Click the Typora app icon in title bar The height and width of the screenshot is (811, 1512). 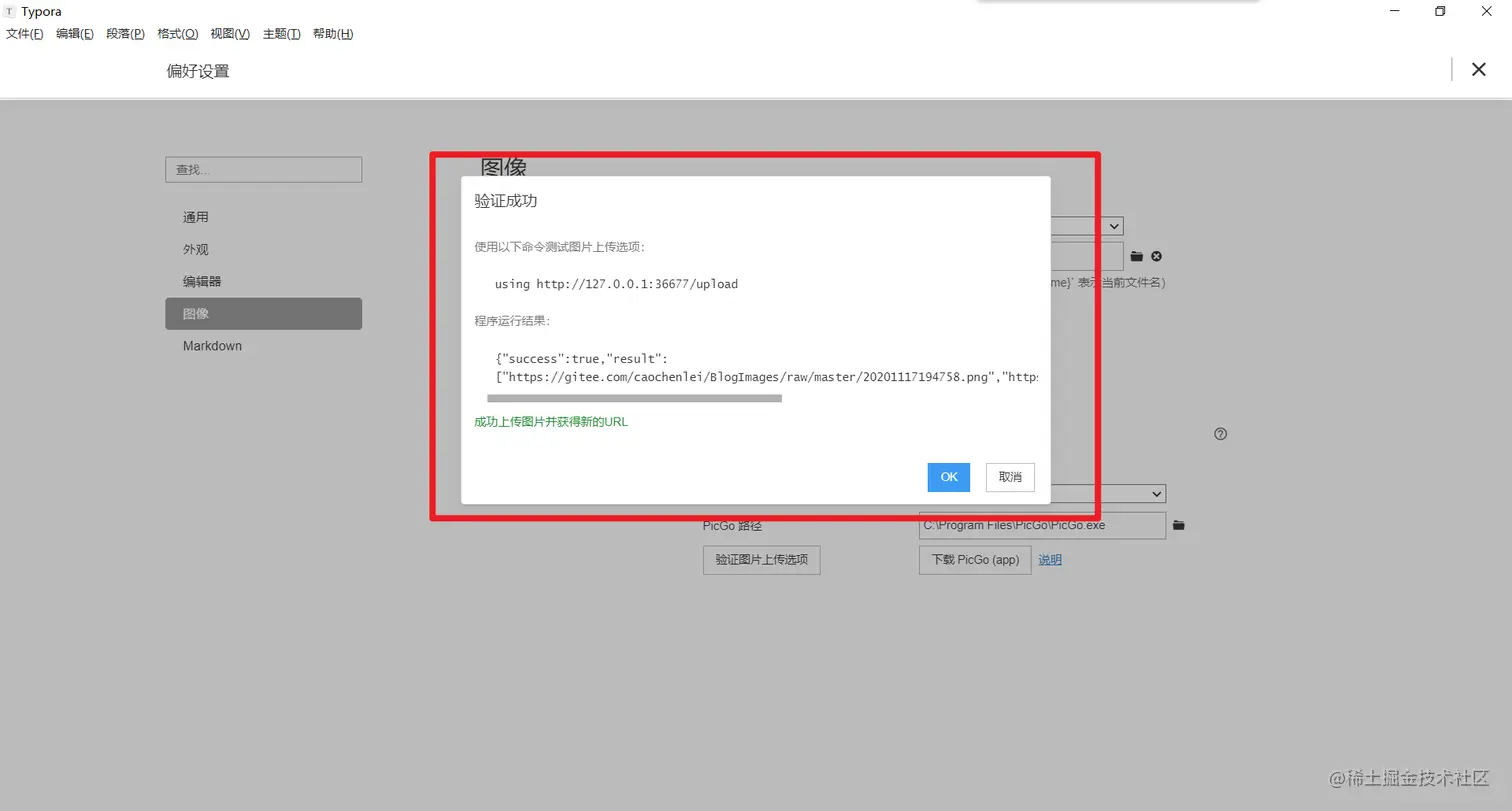point(10,12)
